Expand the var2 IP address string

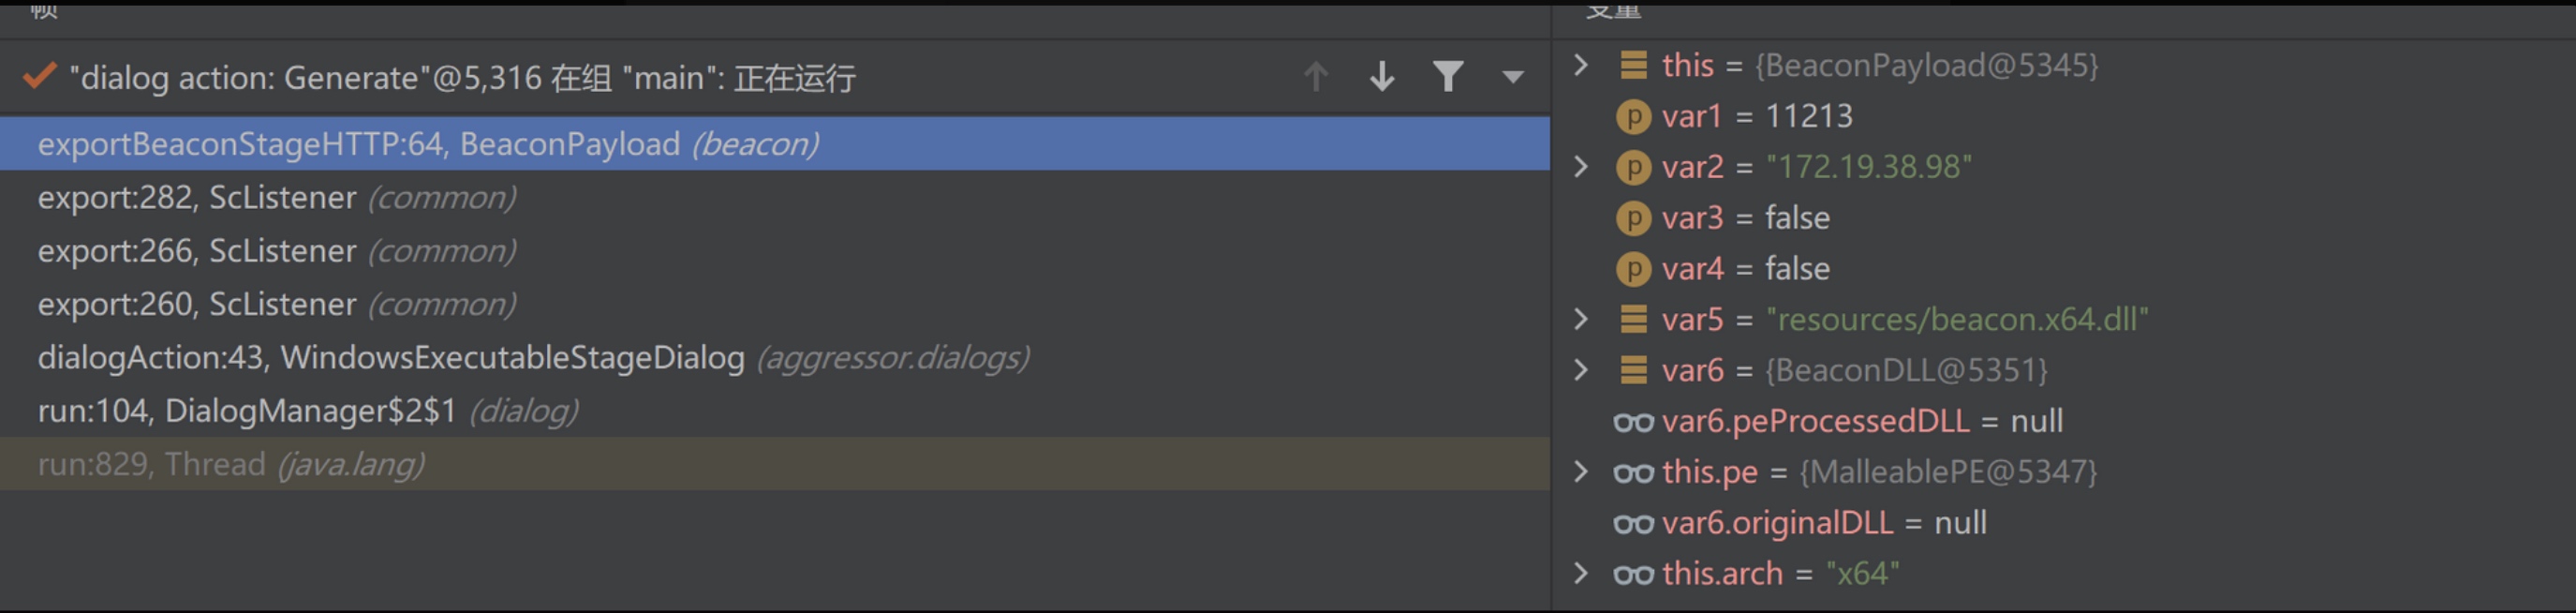click(1581, 167)
